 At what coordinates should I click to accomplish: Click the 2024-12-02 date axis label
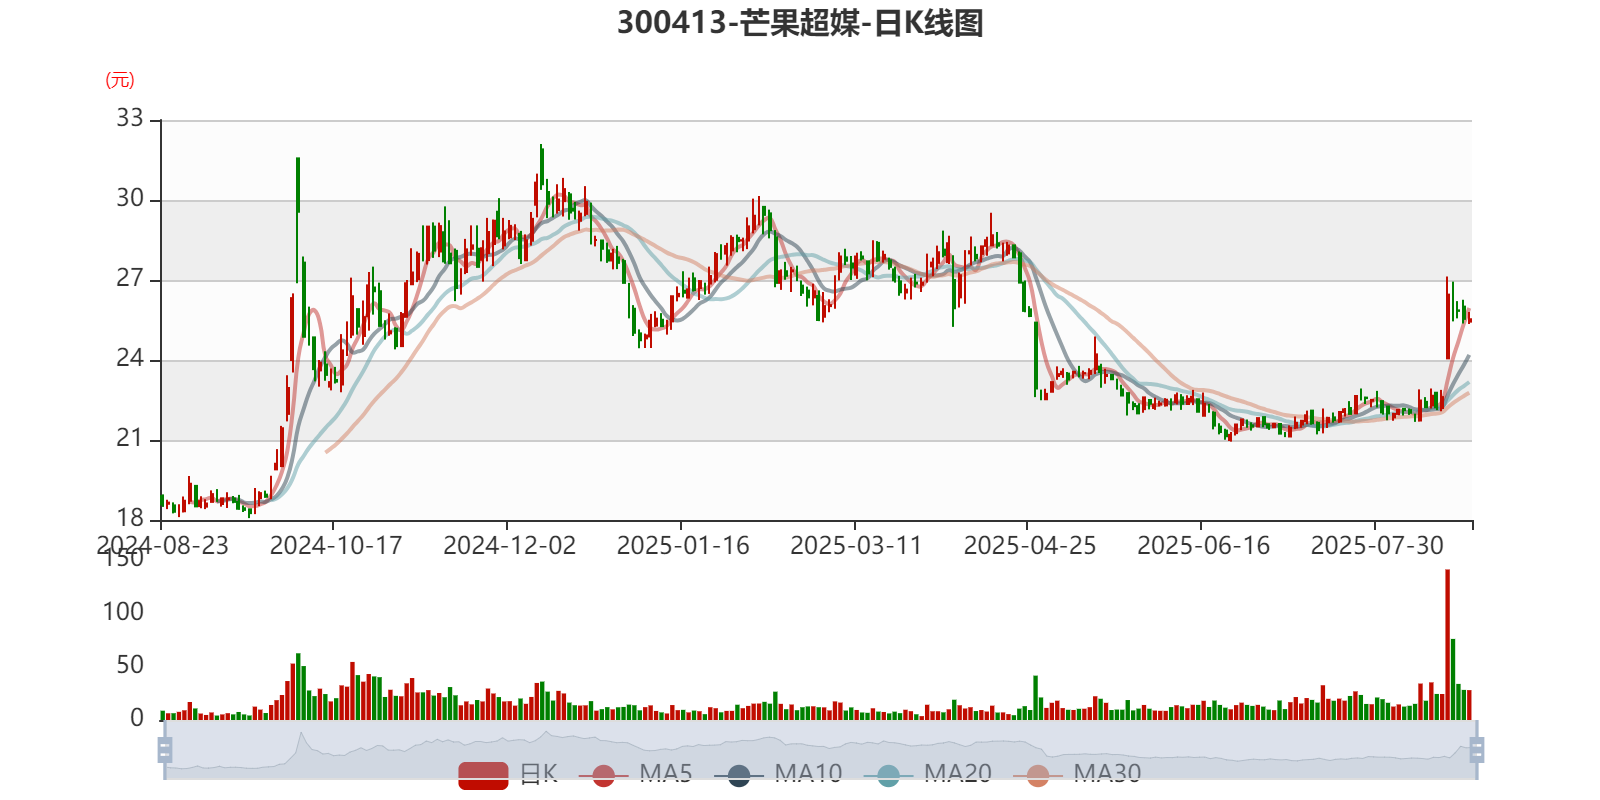point(509,546)
